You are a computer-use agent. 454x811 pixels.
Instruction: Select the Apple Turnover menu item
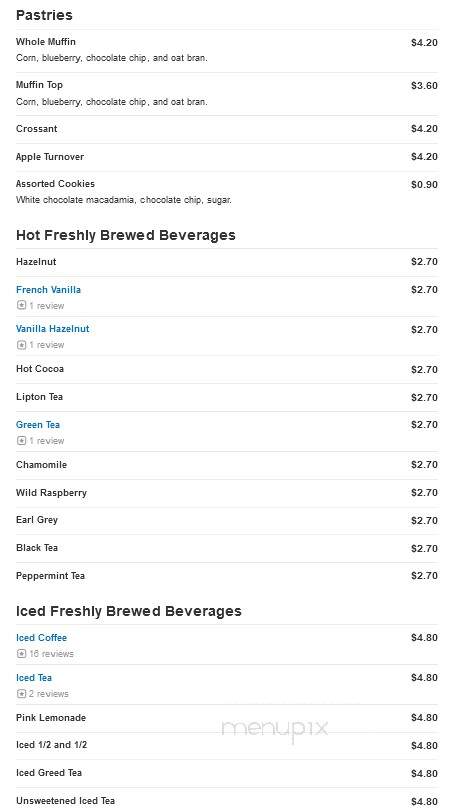coord(226,157)
